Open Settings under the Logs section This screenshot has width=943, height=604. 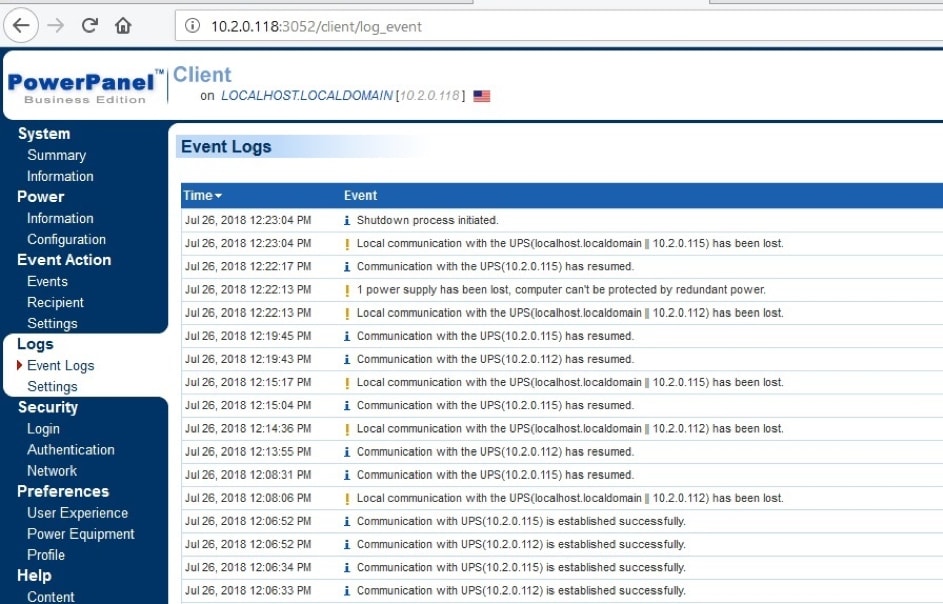(x=52, y=386)
